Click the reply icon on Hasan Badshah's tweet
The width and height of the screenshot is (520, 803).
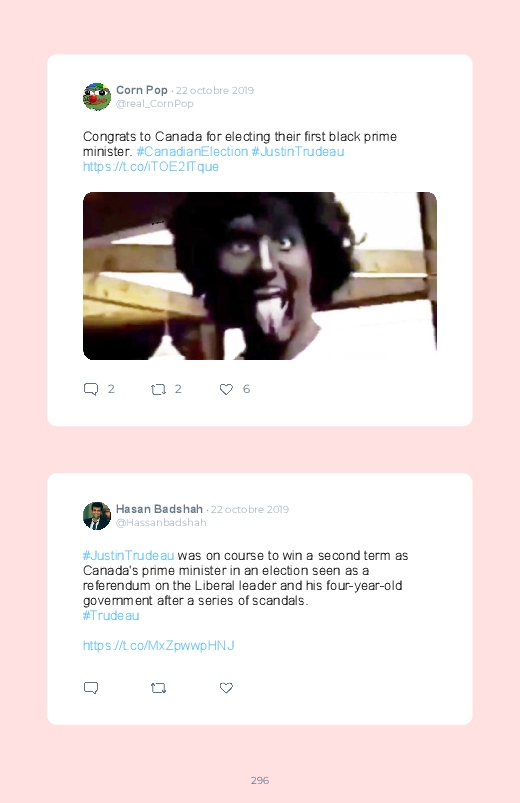click(x=91, y=688)
